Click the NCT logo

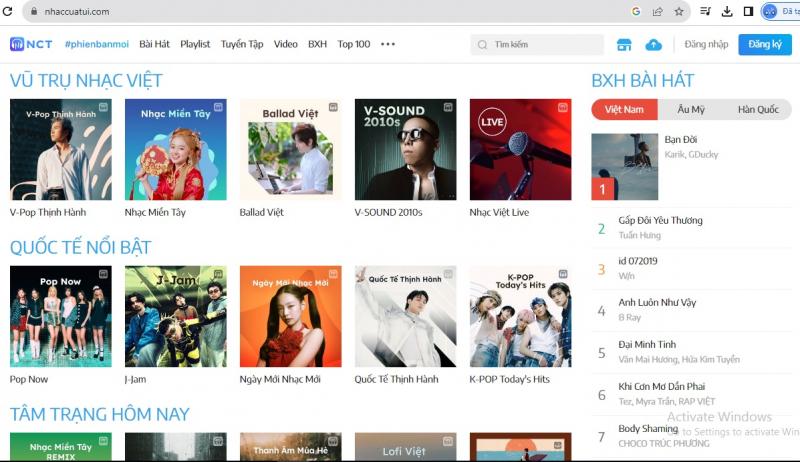click(x=31, y=44)
